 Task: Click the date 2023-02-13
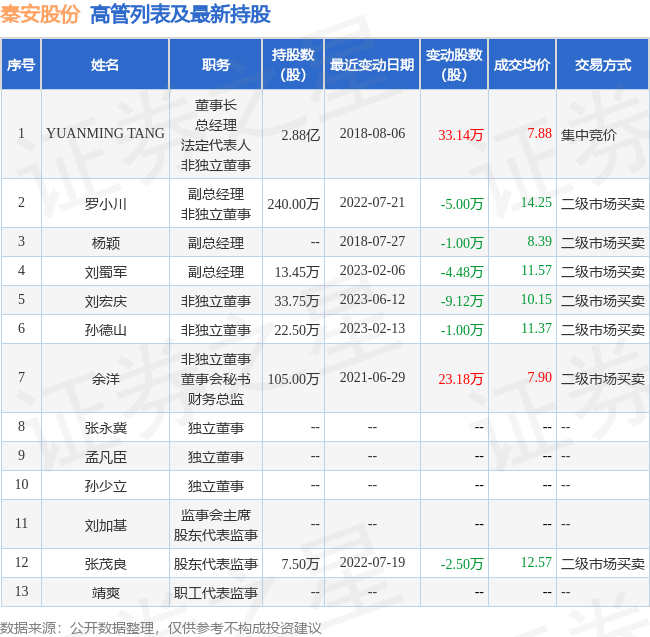click(372, 328)
